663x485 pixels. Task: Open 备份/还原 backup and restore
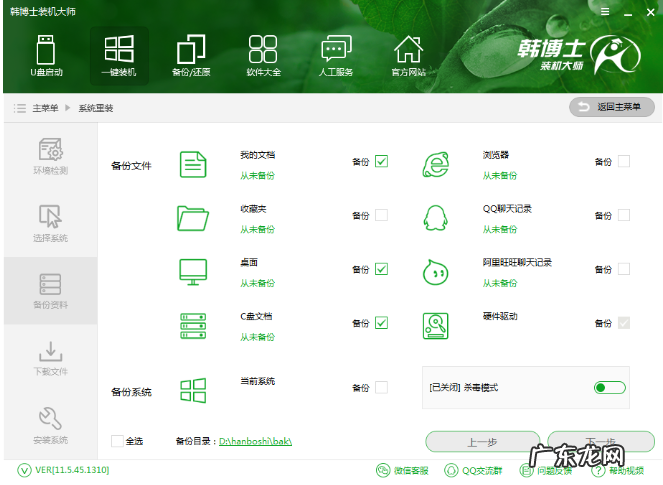[x=191, y=56]
